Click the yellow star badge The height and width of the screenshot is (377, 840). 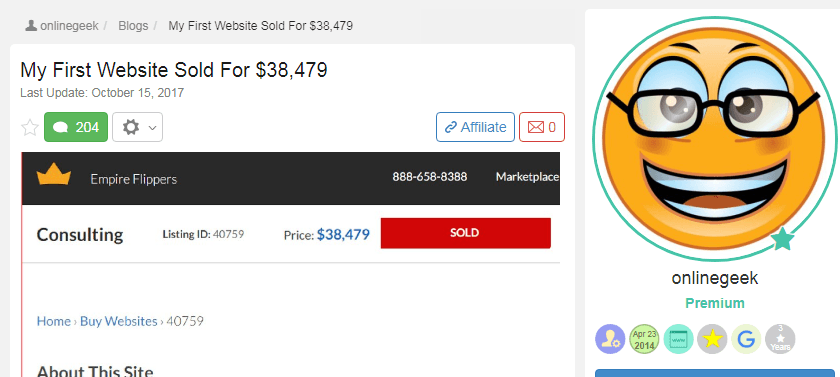[x=712, y=339]
